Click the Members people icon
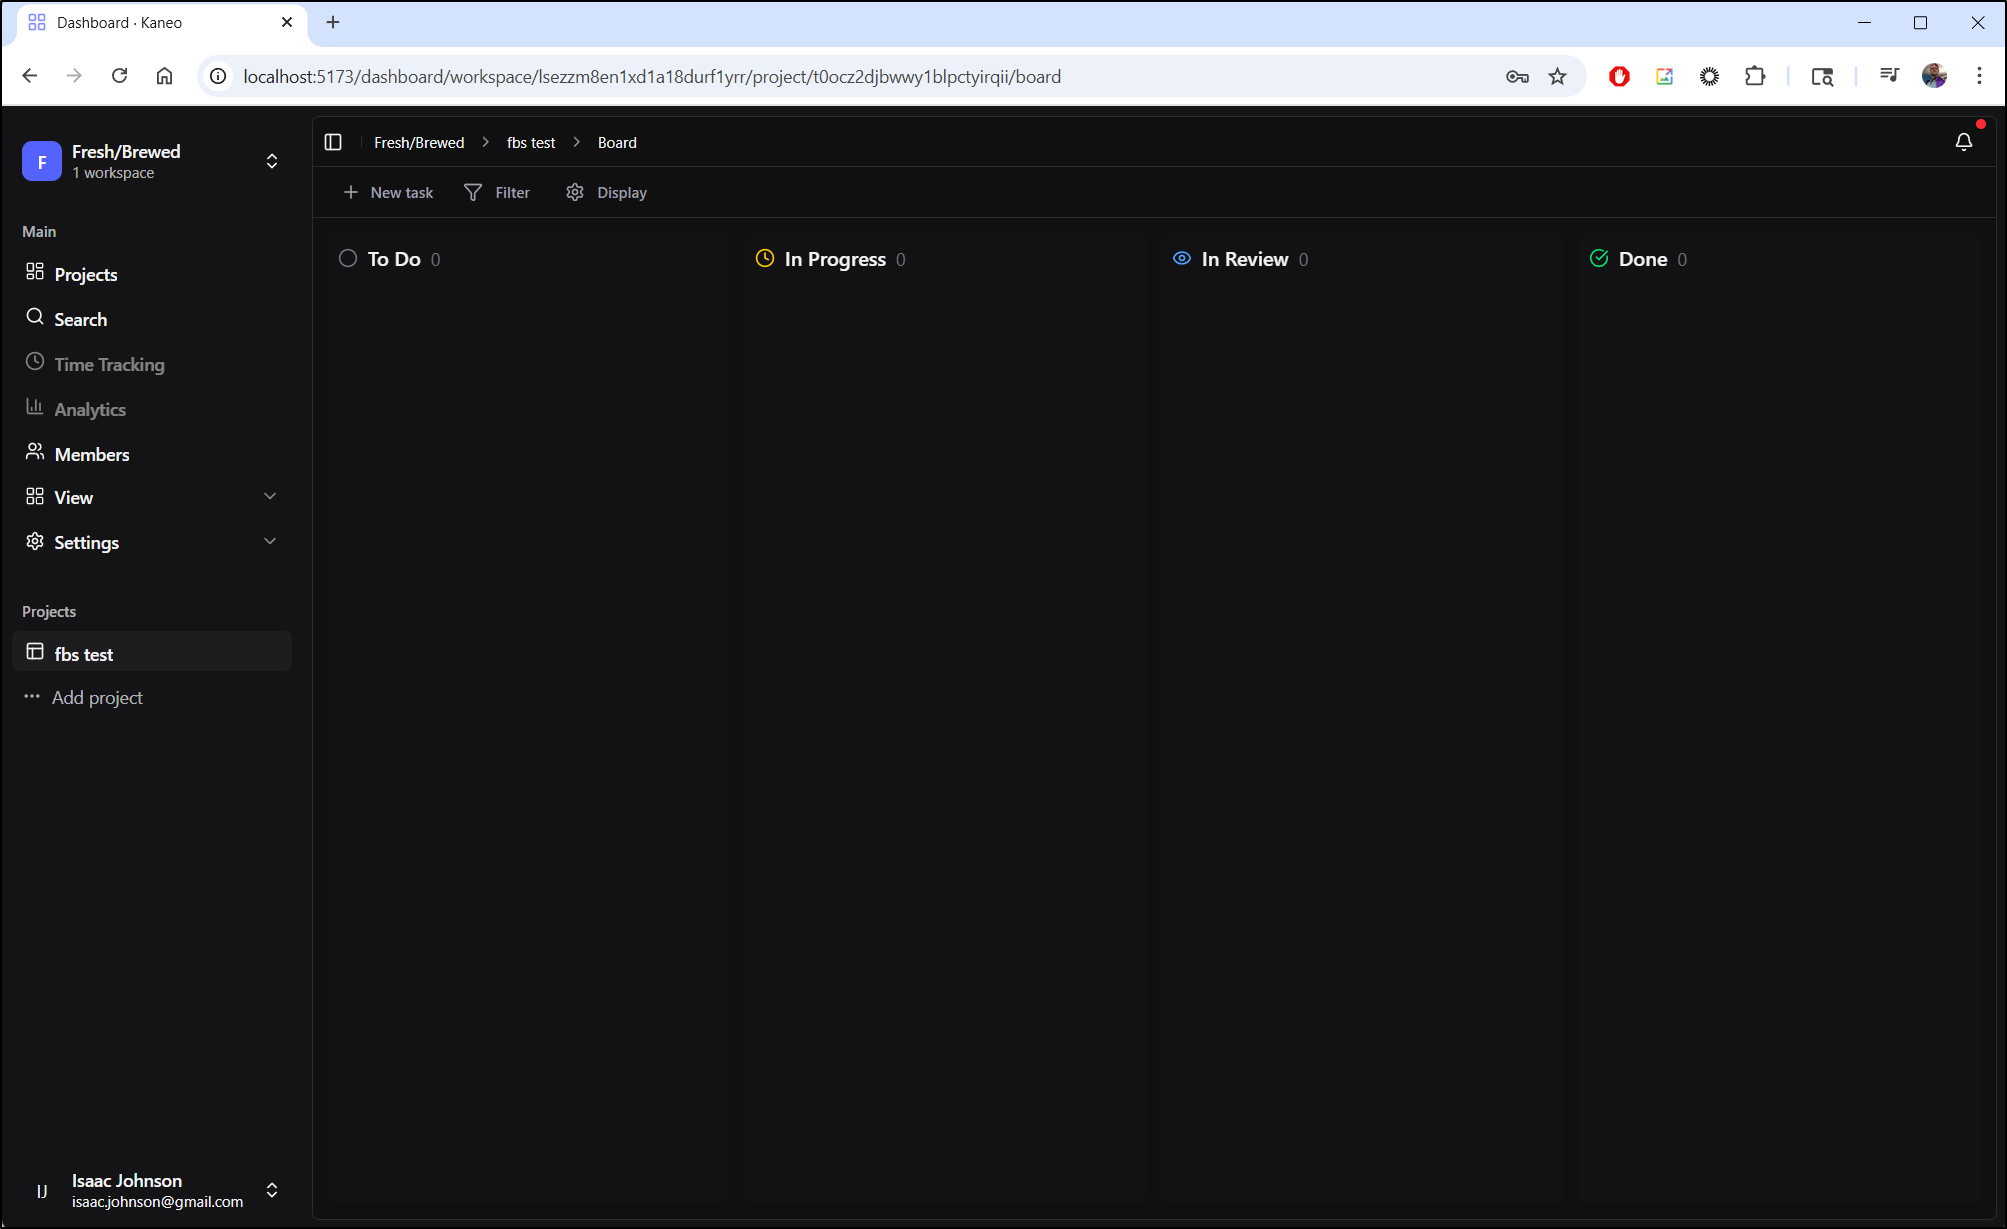The height and width of the screenshot is (1229, 2007). 35,452
